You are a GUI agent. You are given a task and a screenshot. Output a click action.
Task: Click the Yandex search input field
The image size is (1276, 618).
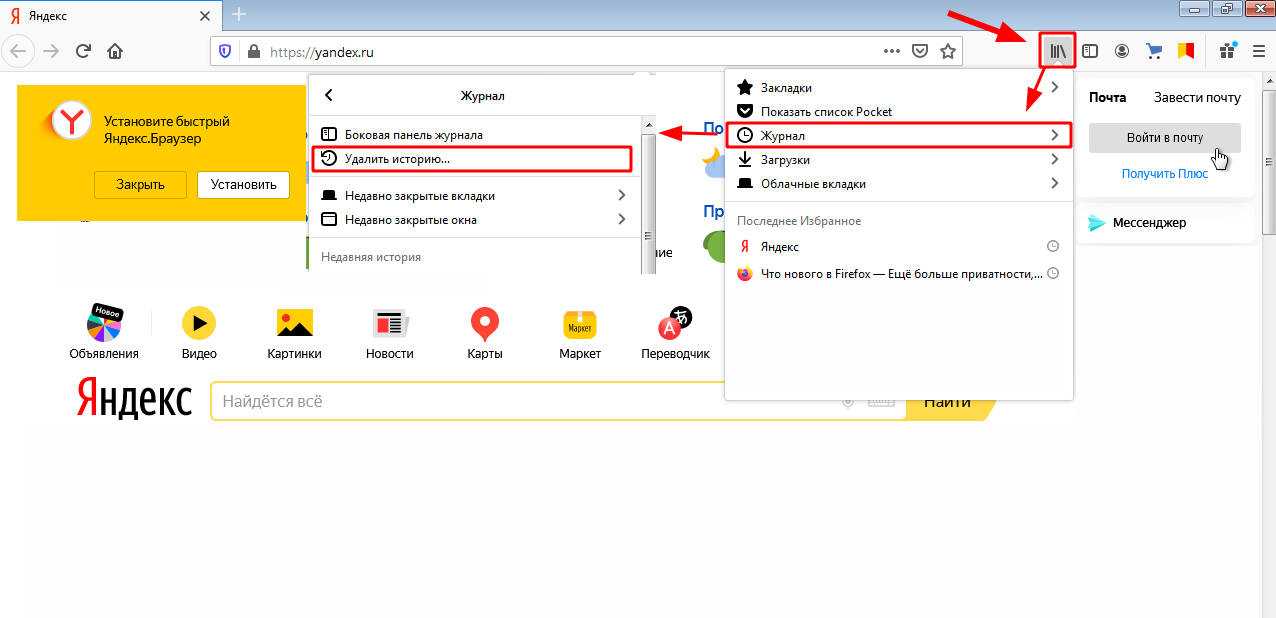click(520, 402)
